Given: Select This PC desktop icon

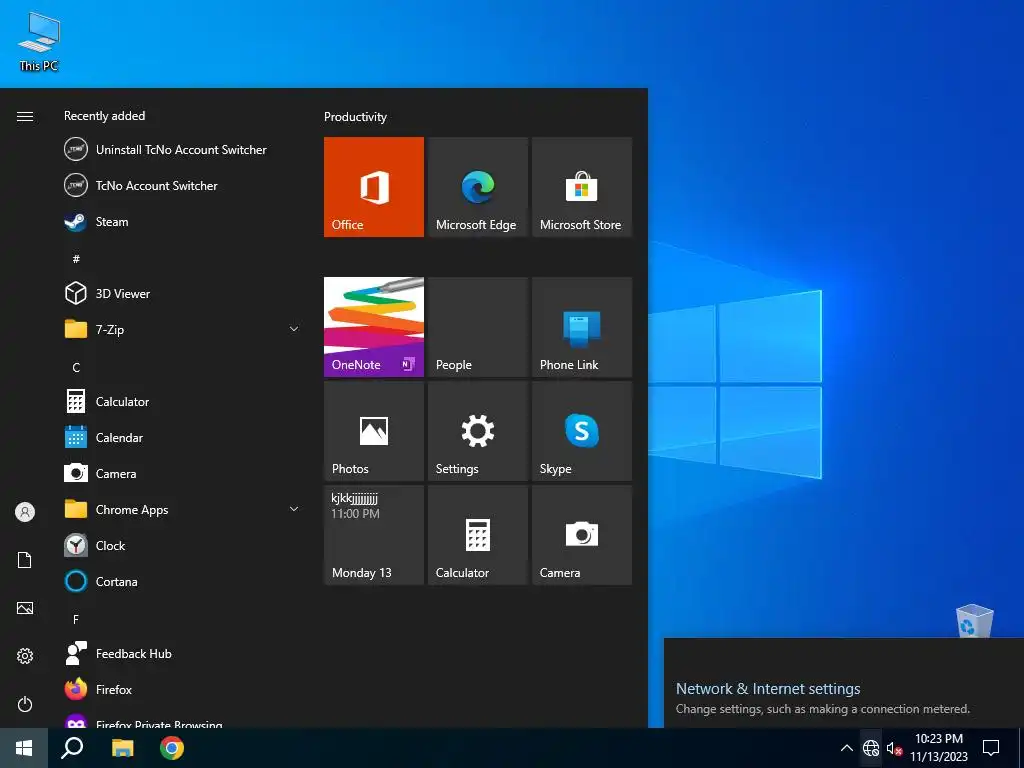Looking at the screenshot, I should tap(39, 42).
